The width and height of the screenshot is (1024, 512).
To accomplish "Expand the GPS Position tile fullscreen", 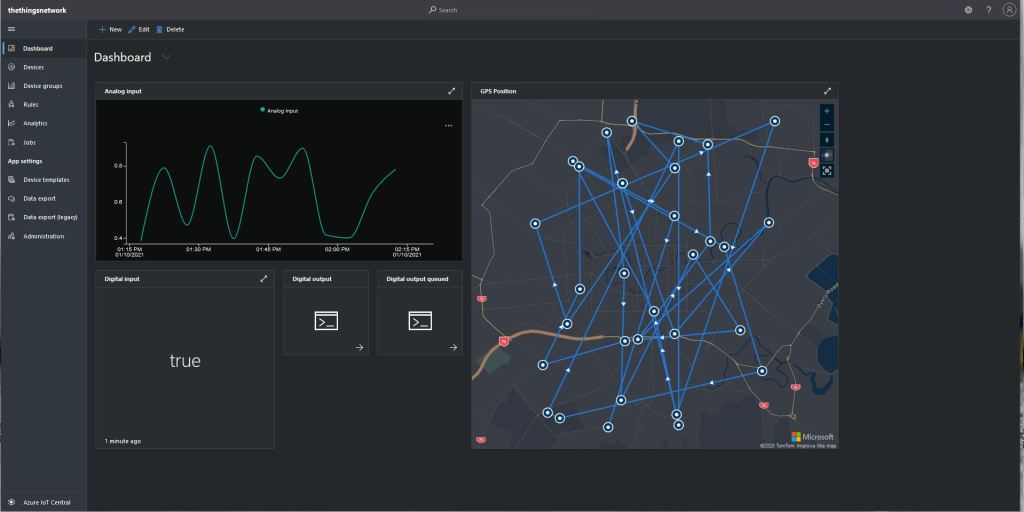I will 827,91.
